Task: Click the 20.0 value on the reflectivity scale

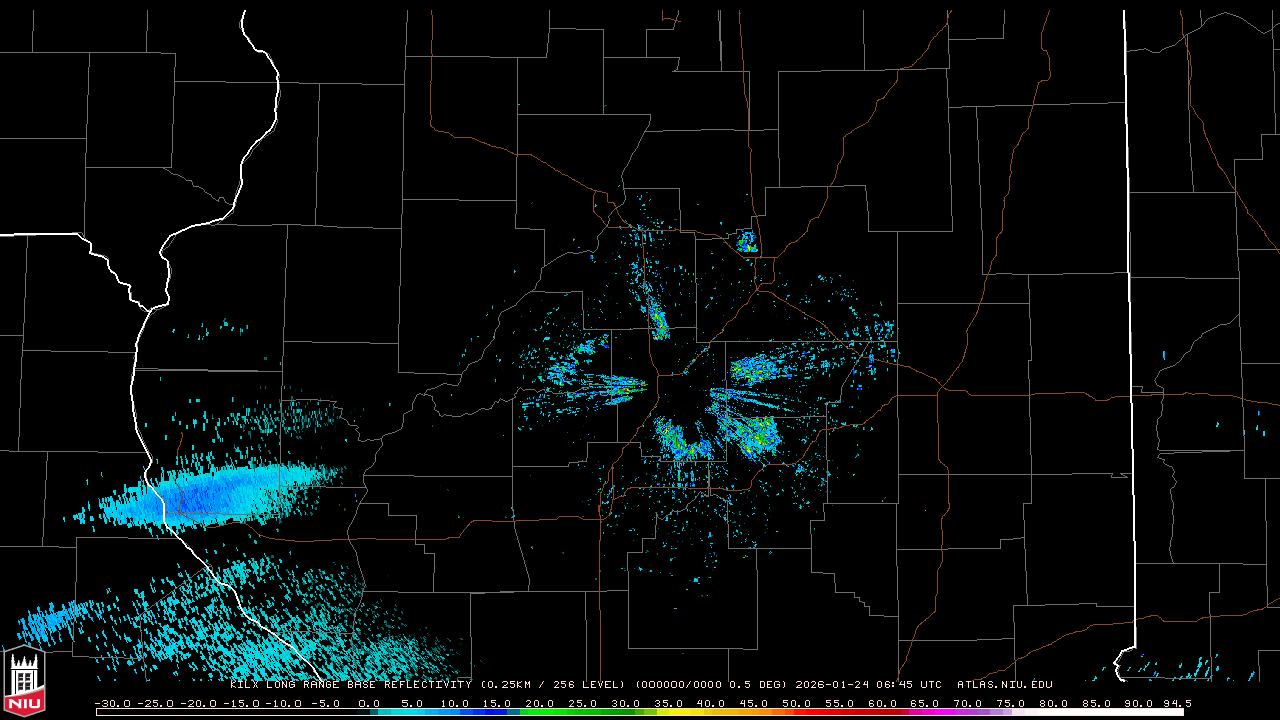Action: click(541, 704)
